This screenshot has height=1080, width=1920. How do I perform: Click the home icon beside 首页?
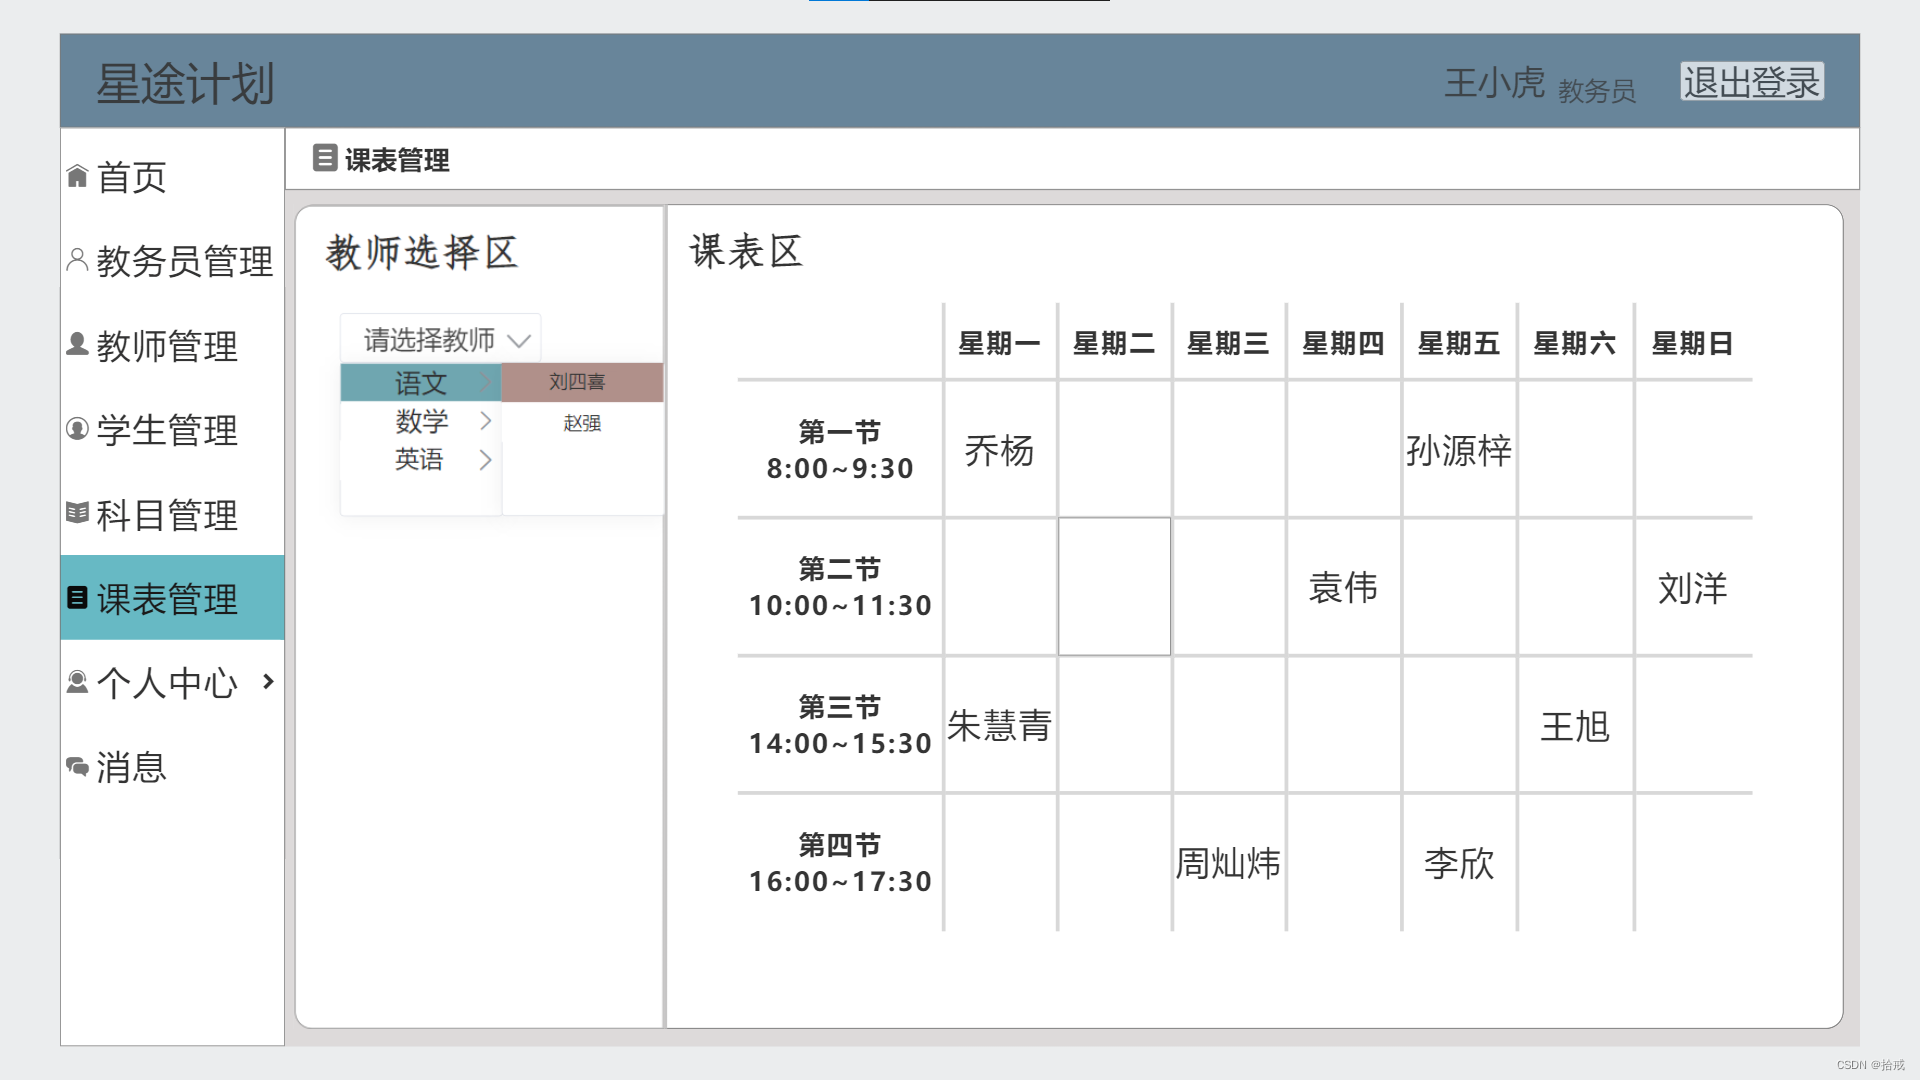coord(77,177)
